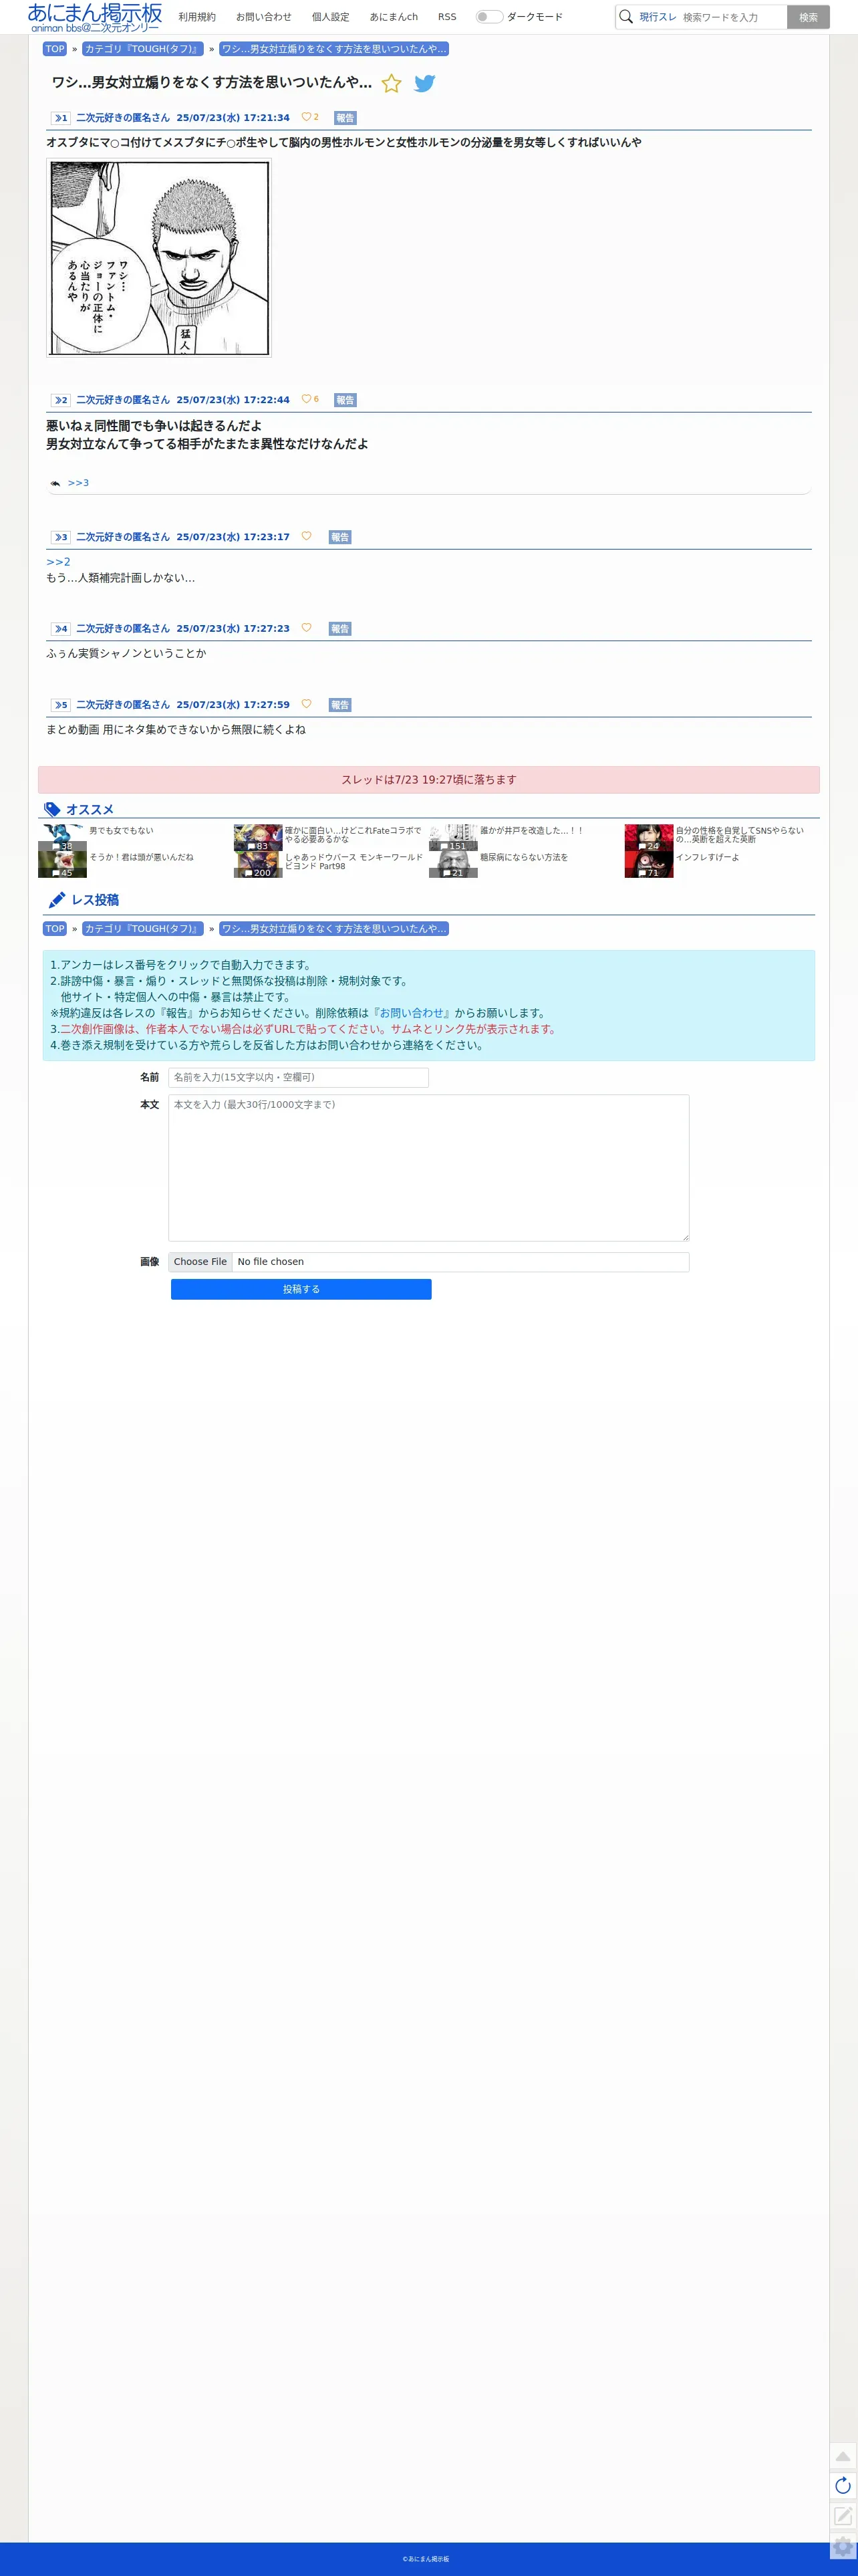858x2576 pixels.
Task: Report post 3 via 報告
Action: pos(340,537)
